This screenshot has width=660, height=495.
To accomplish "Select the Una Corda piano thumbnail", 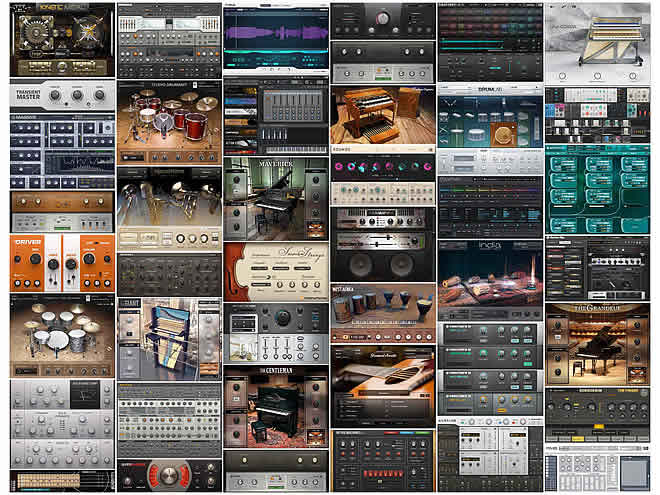I will click(597, 43).
